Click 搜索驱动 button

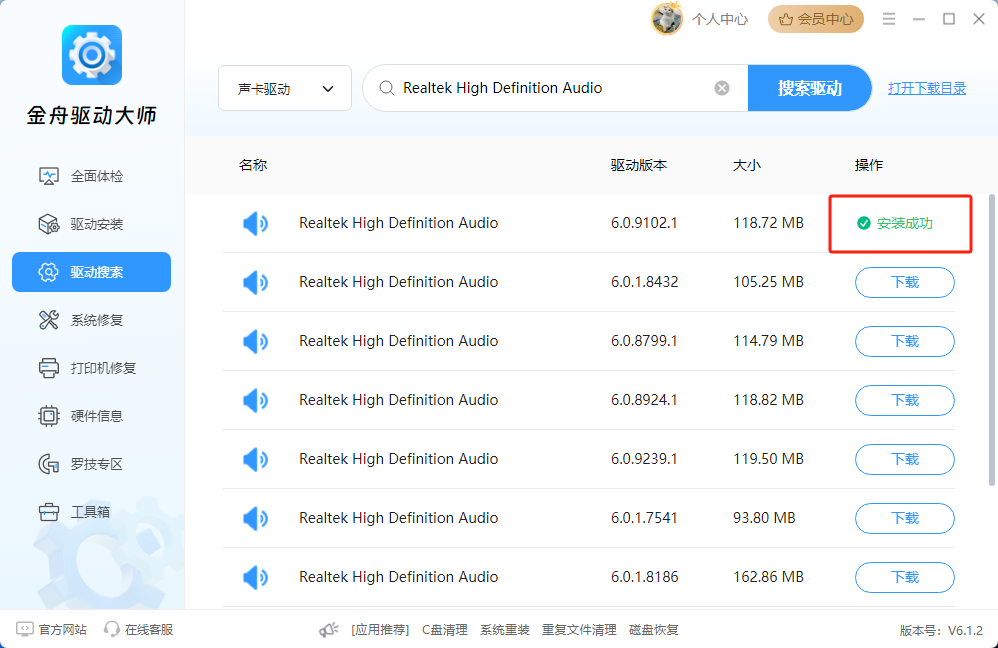pyautogui.click(x=810, y=88)
